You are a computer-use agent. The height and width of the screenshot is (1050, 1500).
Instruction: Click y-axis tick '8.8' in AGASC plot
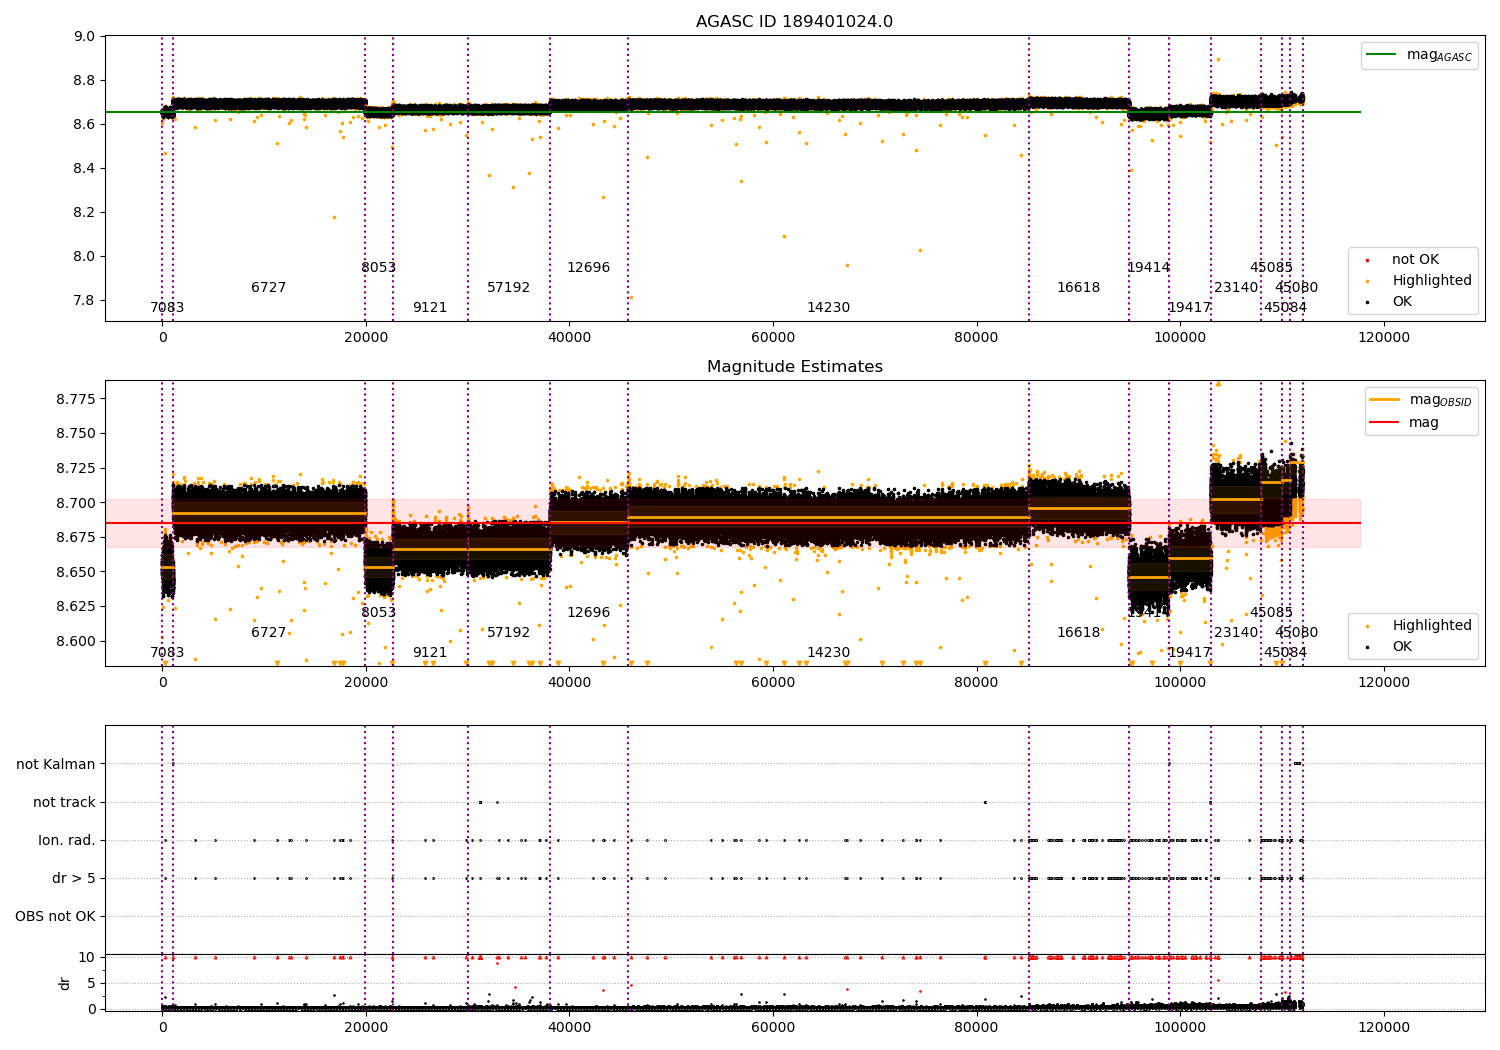(x=85, y=80)
